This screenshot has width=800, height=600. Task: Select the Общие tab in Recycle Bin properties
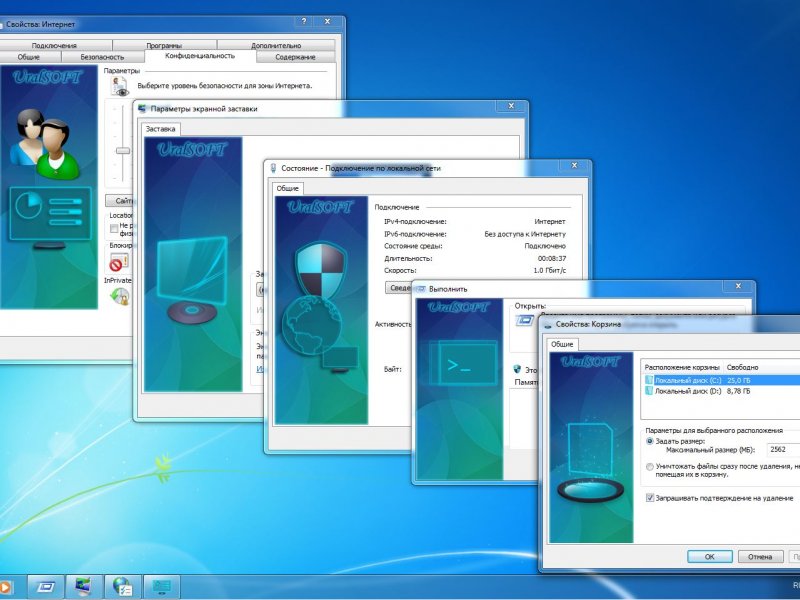click(x=562, y=344)
